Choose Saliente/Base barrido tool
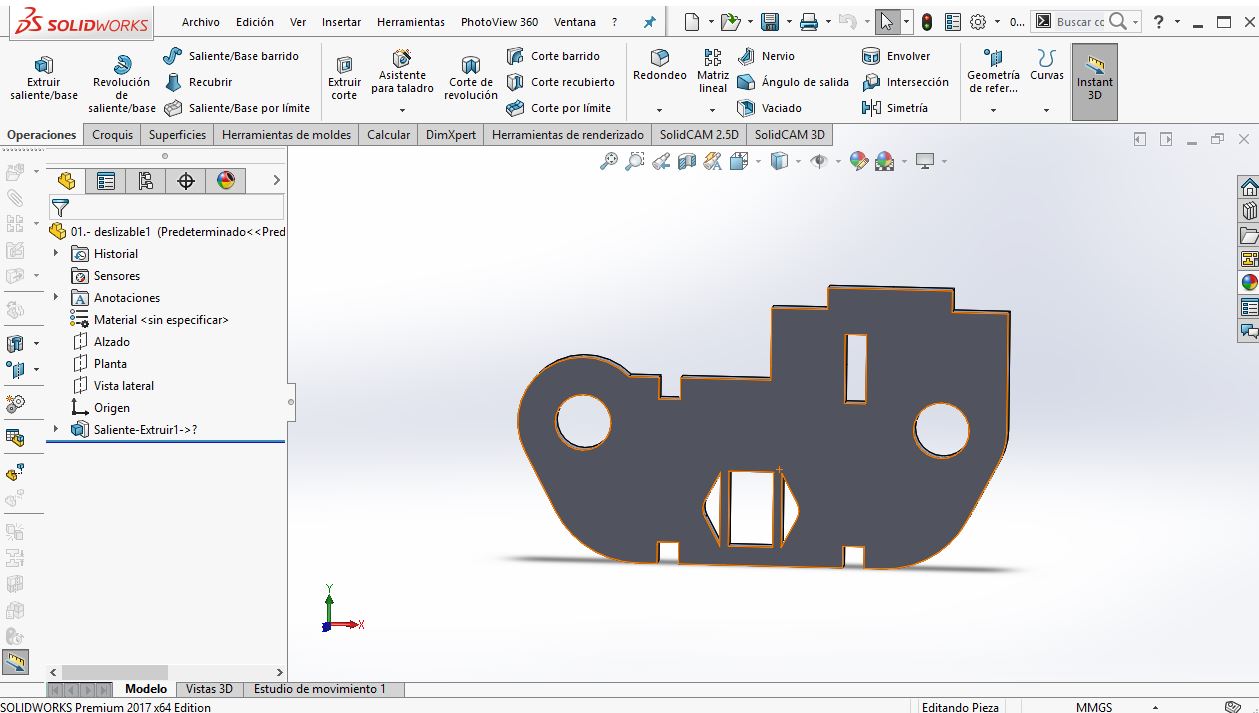Image resolution: width=1259 pixels, height=713 pixels. [x=231, y=56]
